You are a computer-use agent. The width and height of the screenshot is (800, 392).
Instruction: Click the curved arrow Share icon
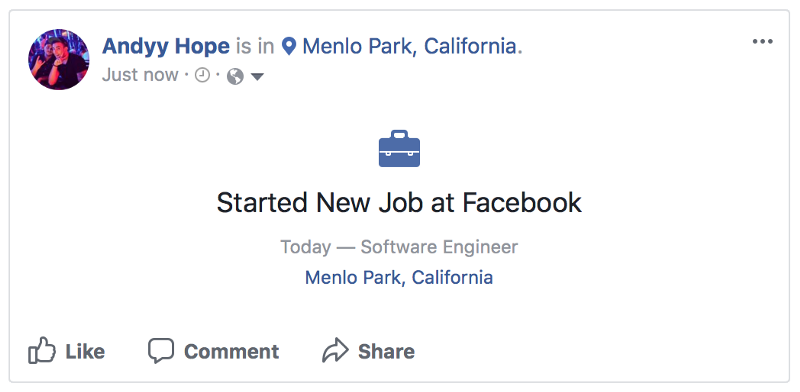[x=335, y=351]
